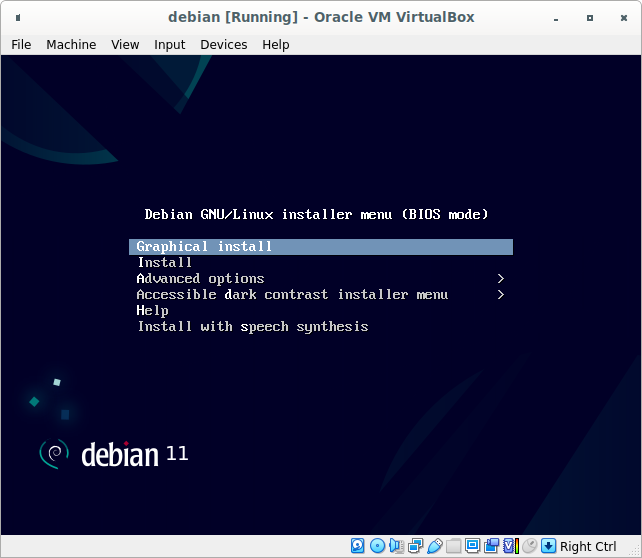
Task: Click the shared folders status icon
Action: (453, 546)
